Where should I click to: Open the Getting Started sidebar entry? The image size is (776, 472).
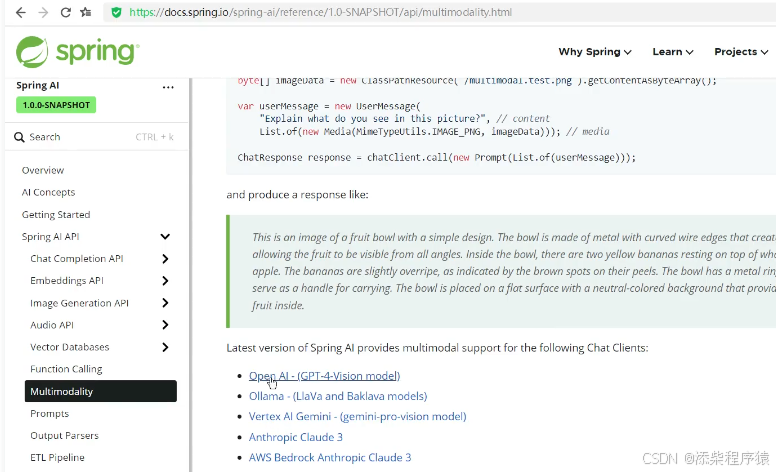click(56, 214)
